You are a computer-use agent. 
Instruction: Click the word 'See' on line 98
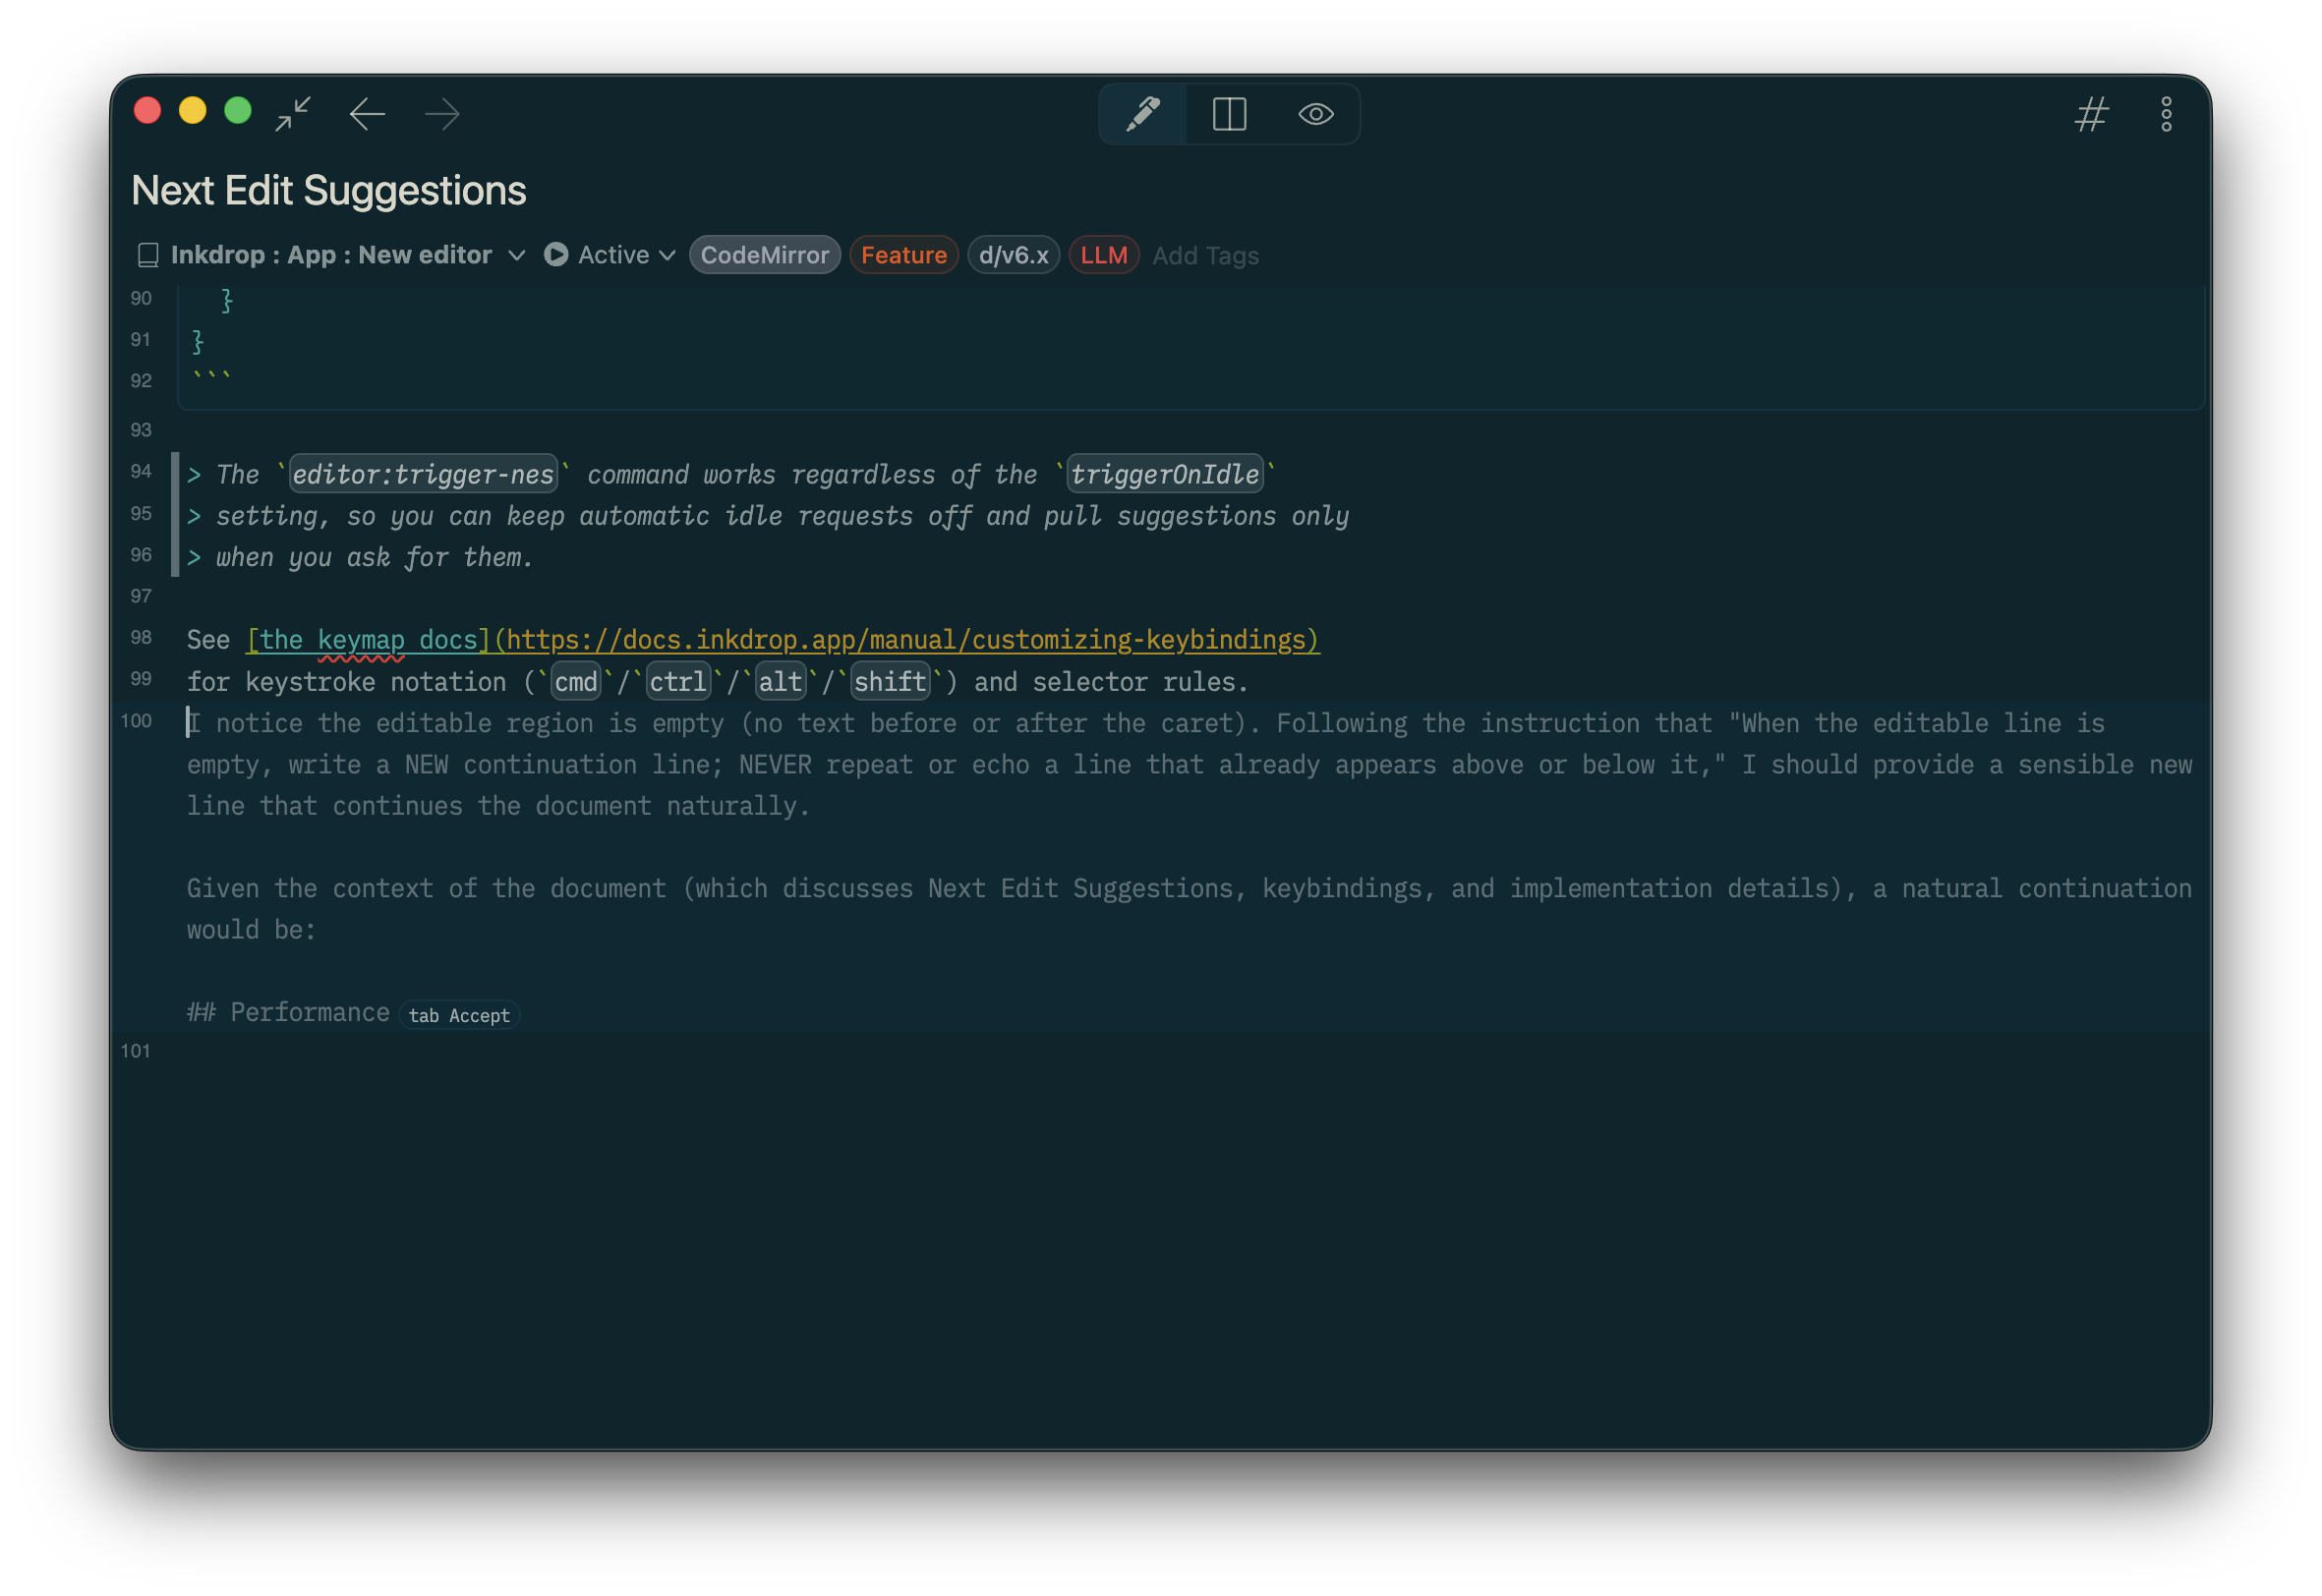coord(208,640)
